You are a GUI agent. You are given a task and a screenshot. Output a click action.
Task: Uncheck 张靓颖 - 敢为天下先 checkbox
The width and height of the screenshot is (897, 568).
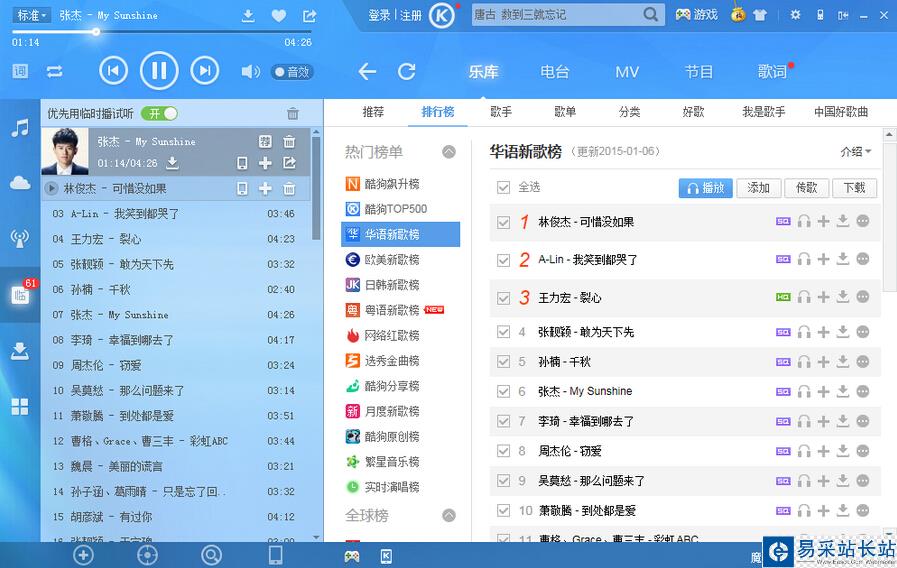[x=503, y=332]
